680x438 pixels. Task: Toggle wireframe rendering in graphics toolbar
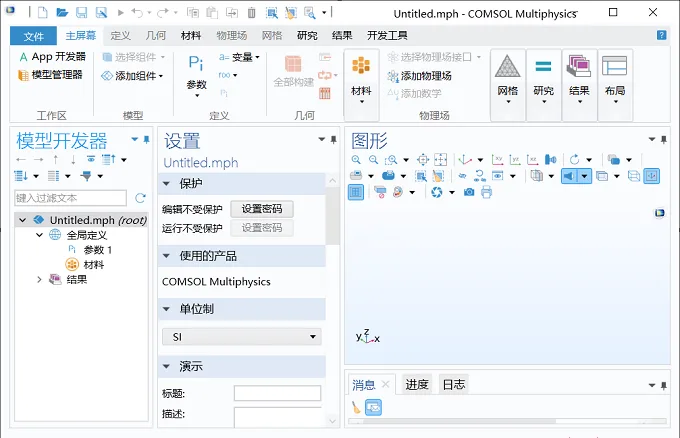tap(634, 176)
